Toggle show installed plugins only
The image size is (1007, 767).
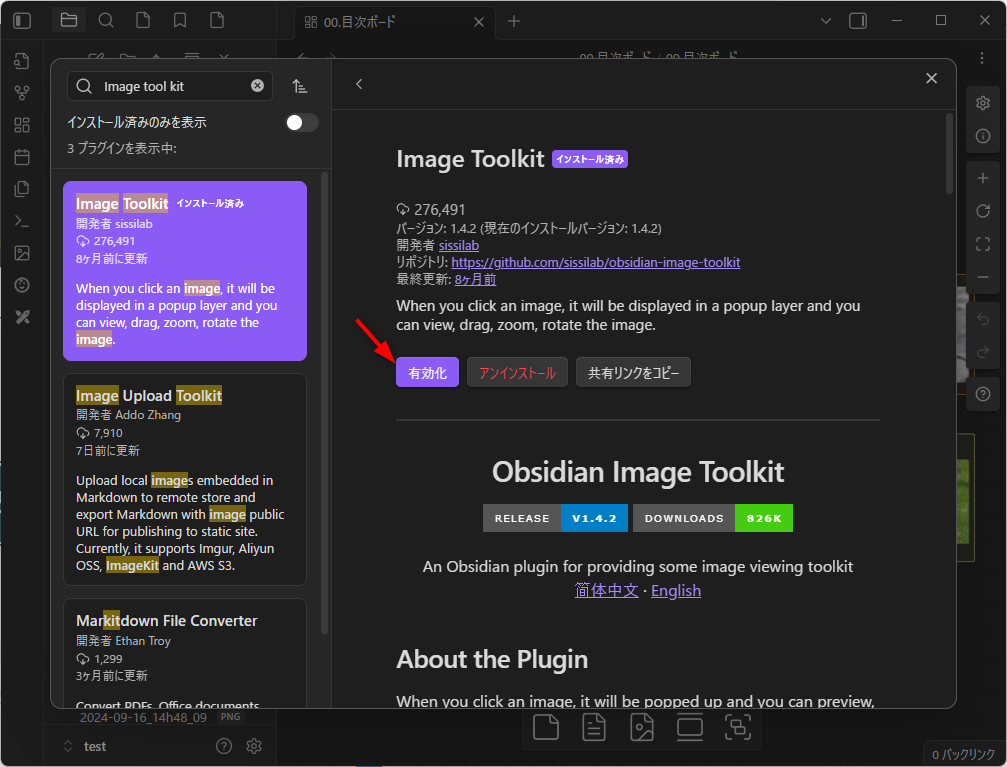click(302, 123)
